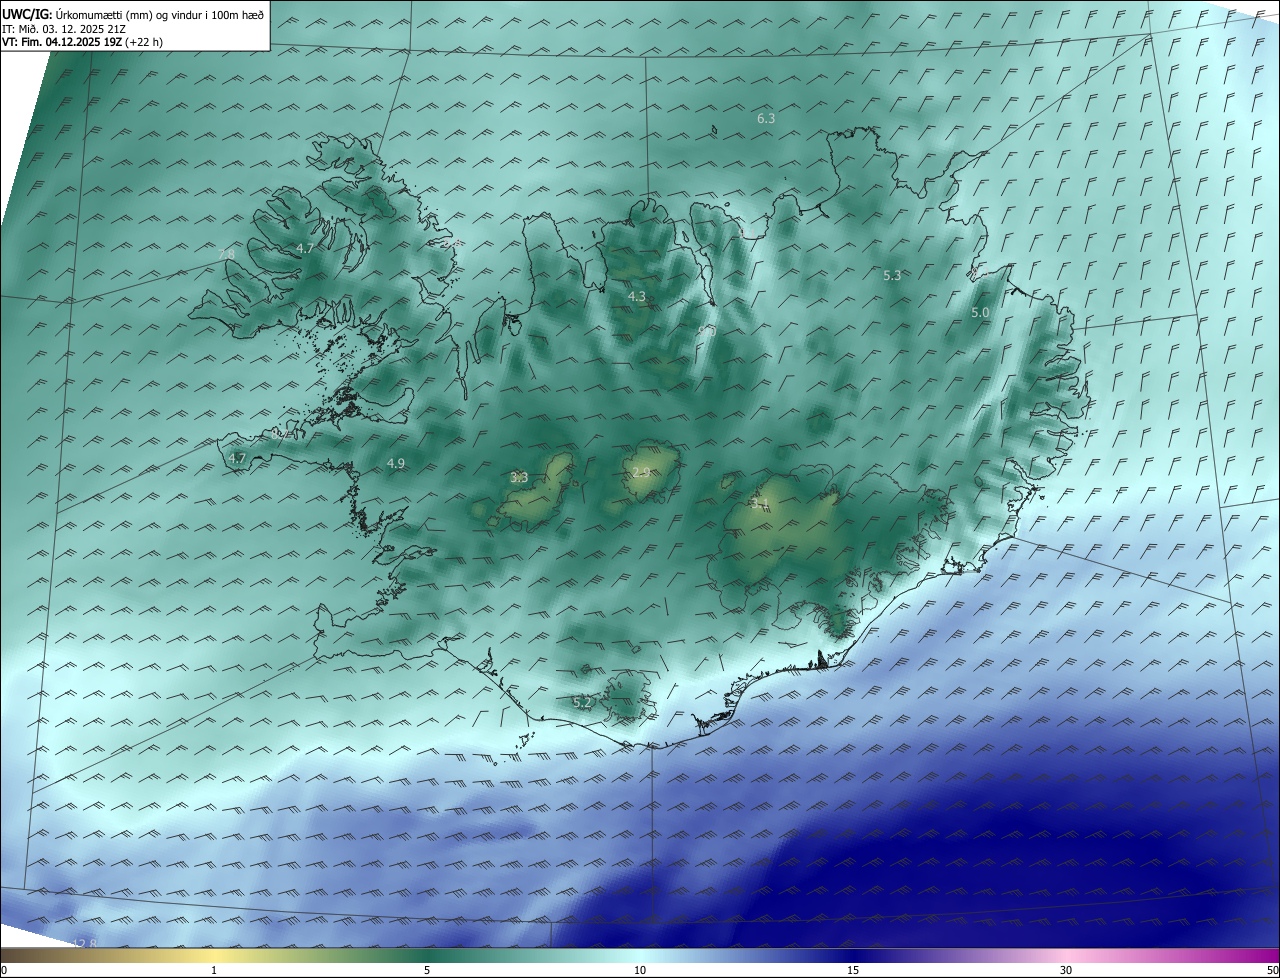Click the '10' label on the color scale

[640, 970]
